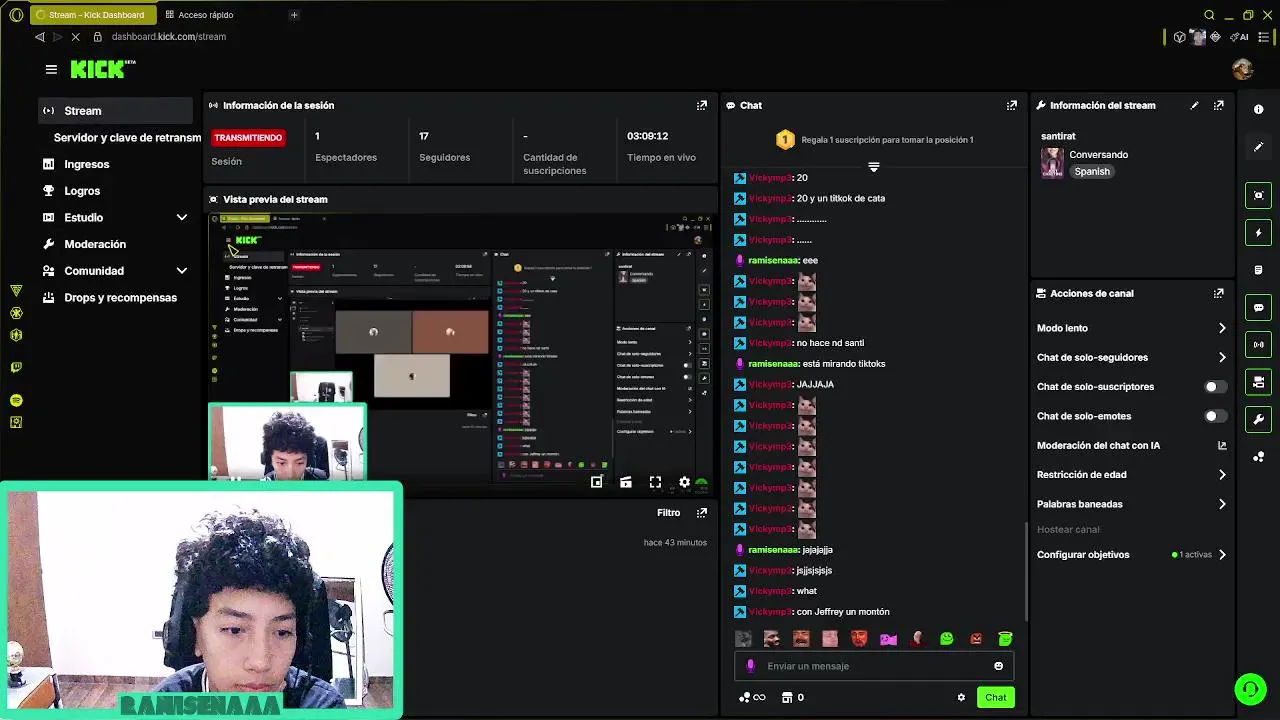The height and width of the screenshot is (720, 1280).
Task: Click Hostear canal option
Action: pos(1068,530)
